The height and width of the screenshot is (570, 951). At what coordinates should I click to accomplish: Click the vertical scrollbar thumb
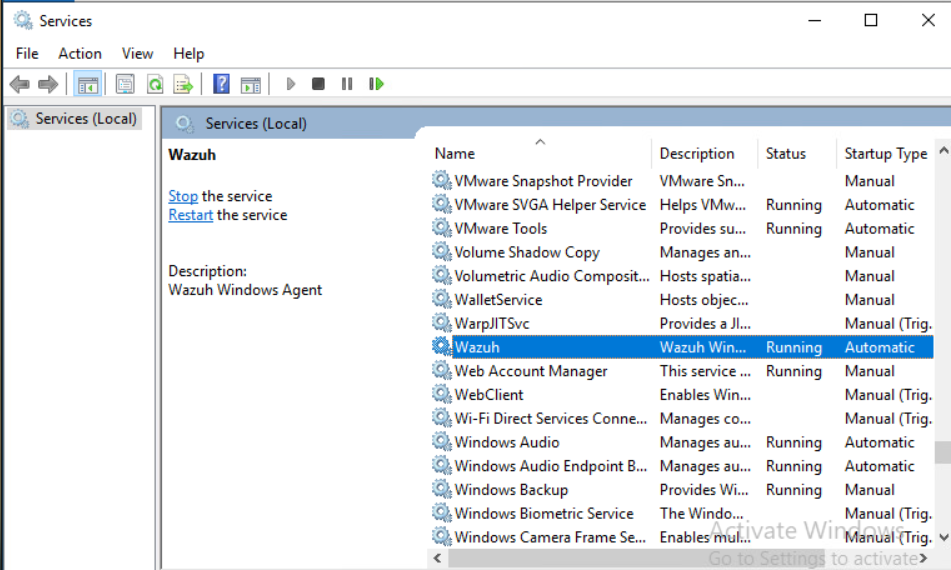pyautogui.click(x=943, y=452)
